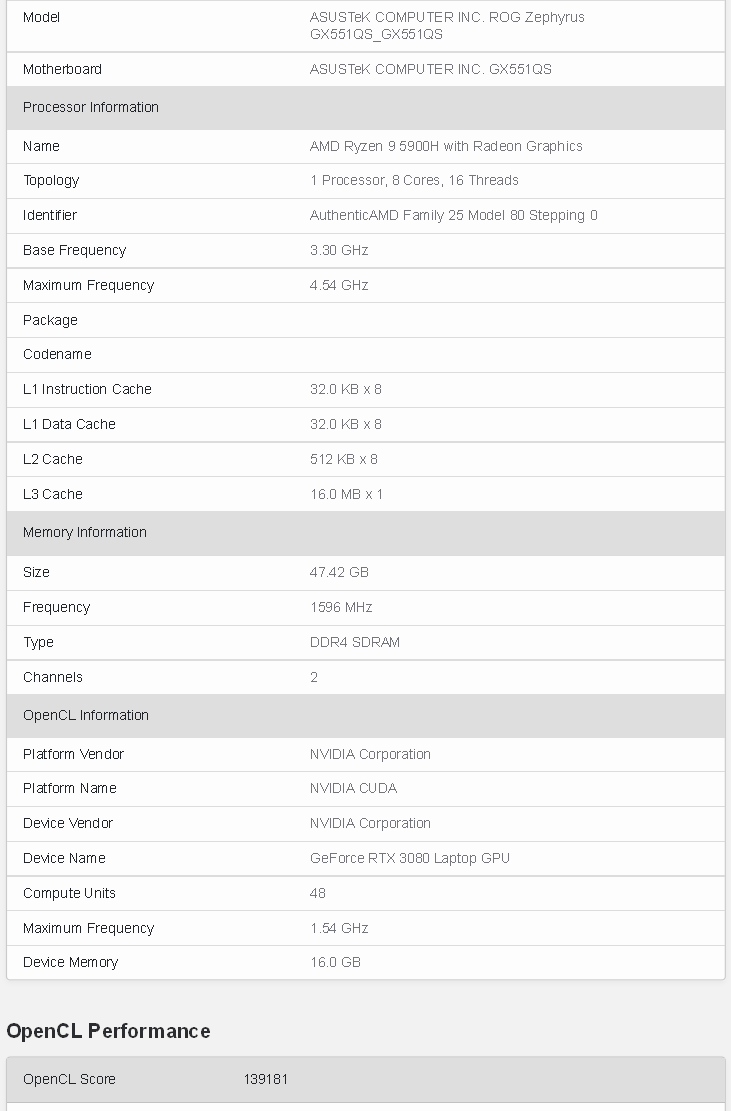This screenshot has height=1111, width=731.
Task: Click the Base Frequency 3.30 GHz value
Action: pos(339,251)
